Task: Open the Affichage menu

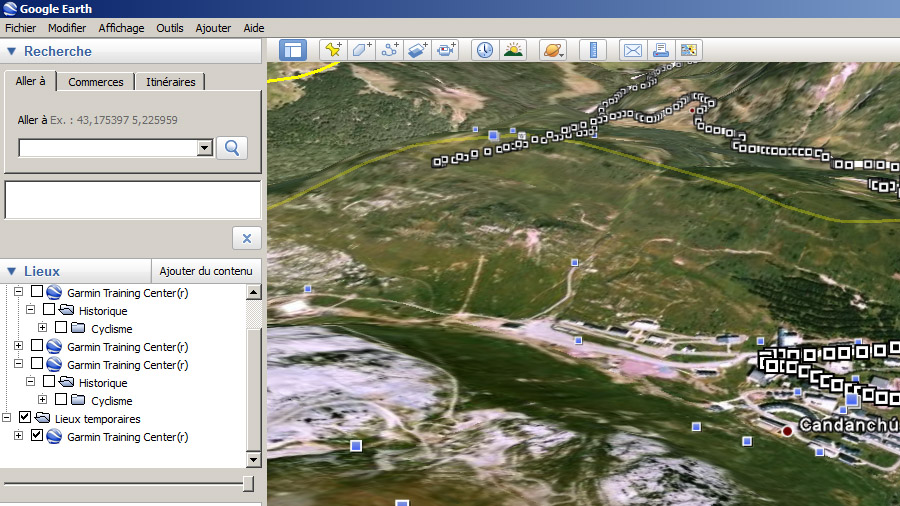Action: pos(121,28)
